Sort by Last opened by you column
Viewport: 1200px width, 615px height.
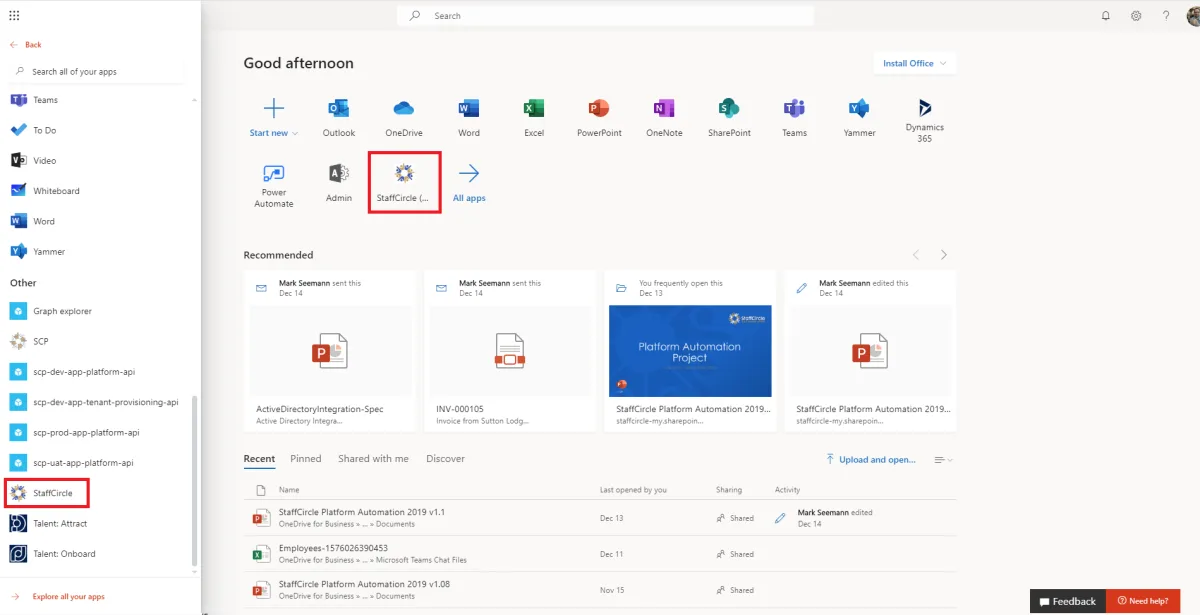[633, 490]
